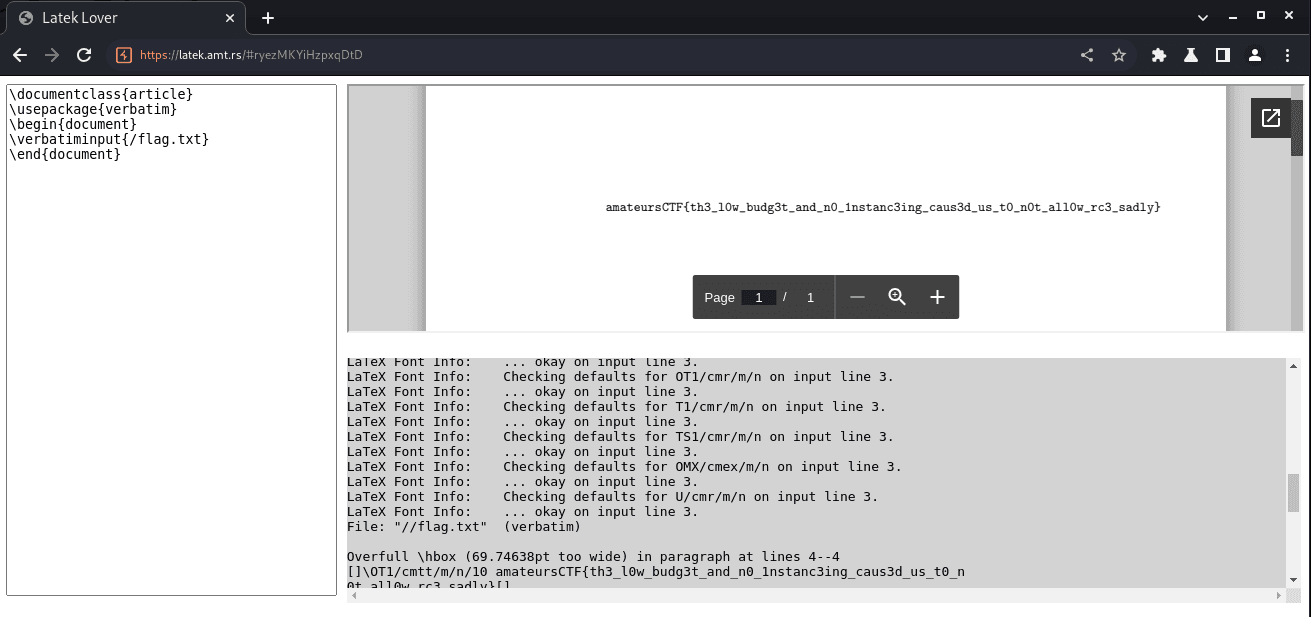
Task: Open a new tab with plus button
Action: tap(268, 18)
